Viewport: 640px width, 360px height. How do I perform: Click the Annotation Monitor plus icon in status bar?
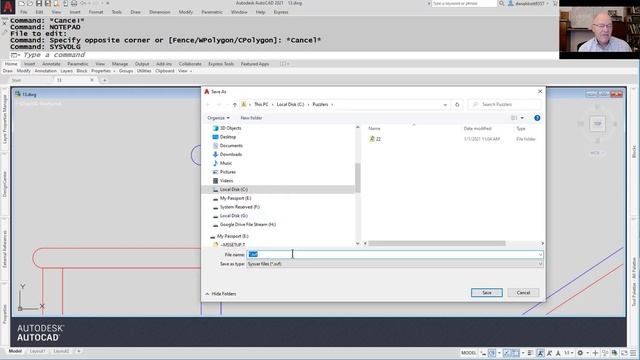[x=595, y=353]
